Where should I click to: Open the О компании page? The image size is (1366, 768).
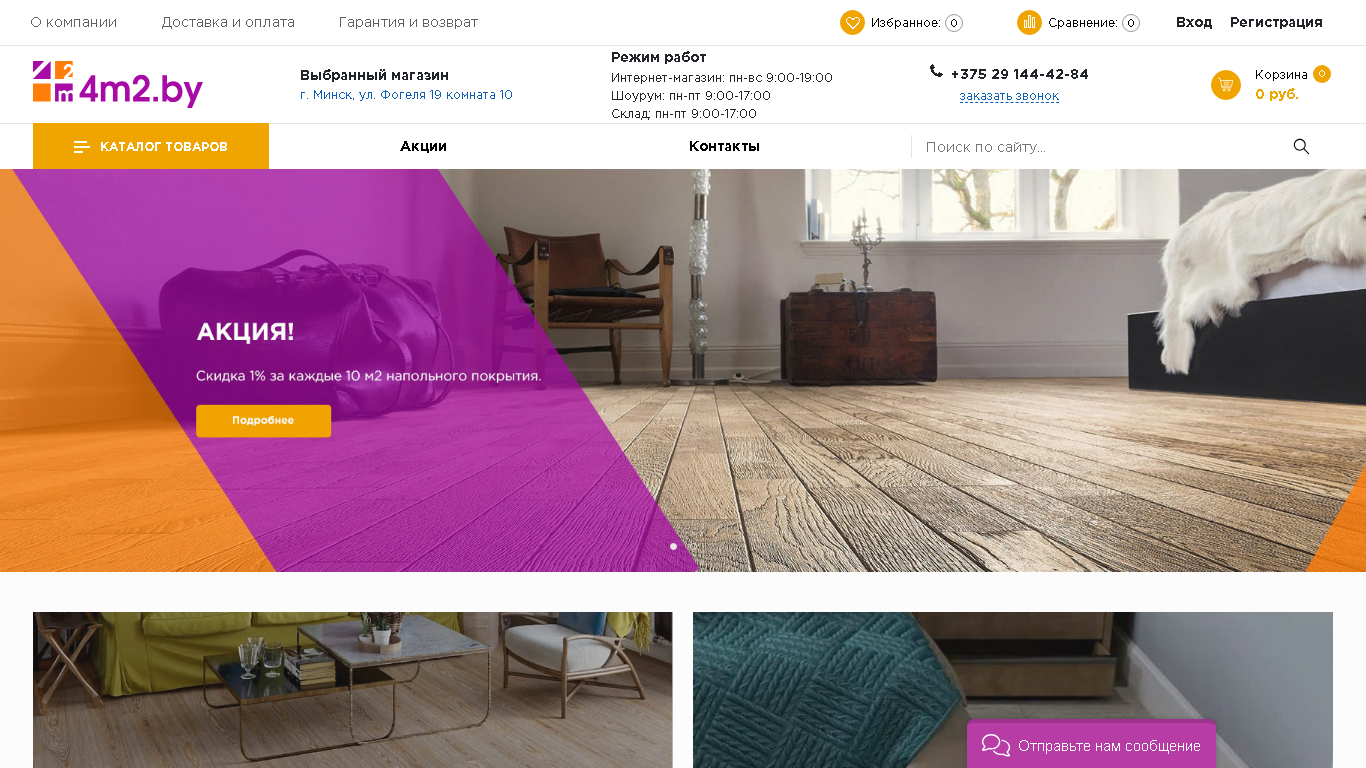click(74, 22)
